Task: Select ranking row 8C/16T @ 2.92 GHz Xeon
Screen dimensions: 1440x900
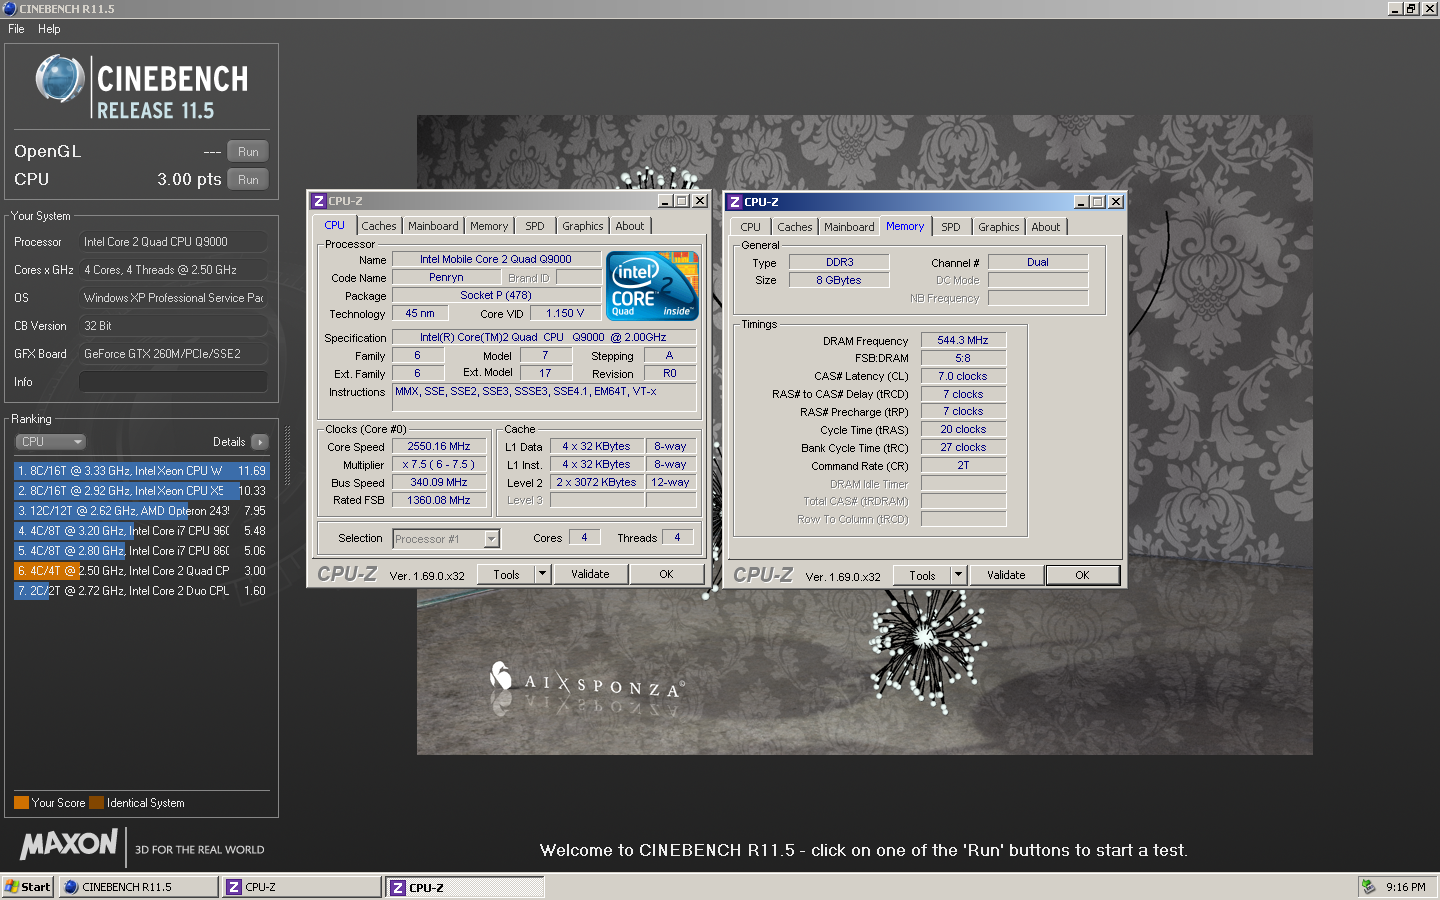Action: (141, 491)
